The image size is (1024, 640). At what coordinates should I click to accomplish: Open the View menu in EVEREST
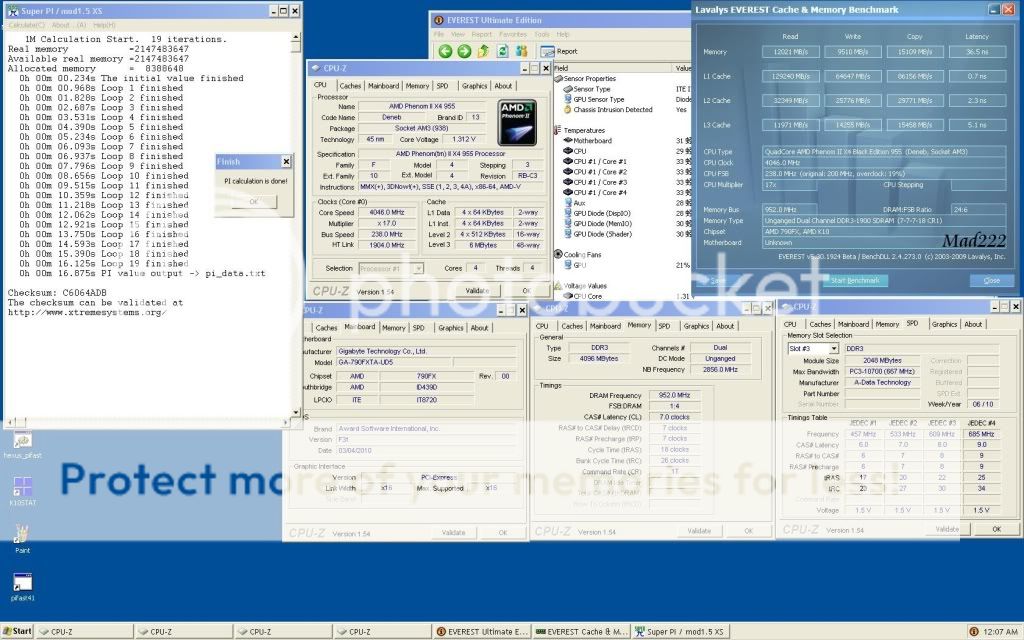tap(458, 35)
